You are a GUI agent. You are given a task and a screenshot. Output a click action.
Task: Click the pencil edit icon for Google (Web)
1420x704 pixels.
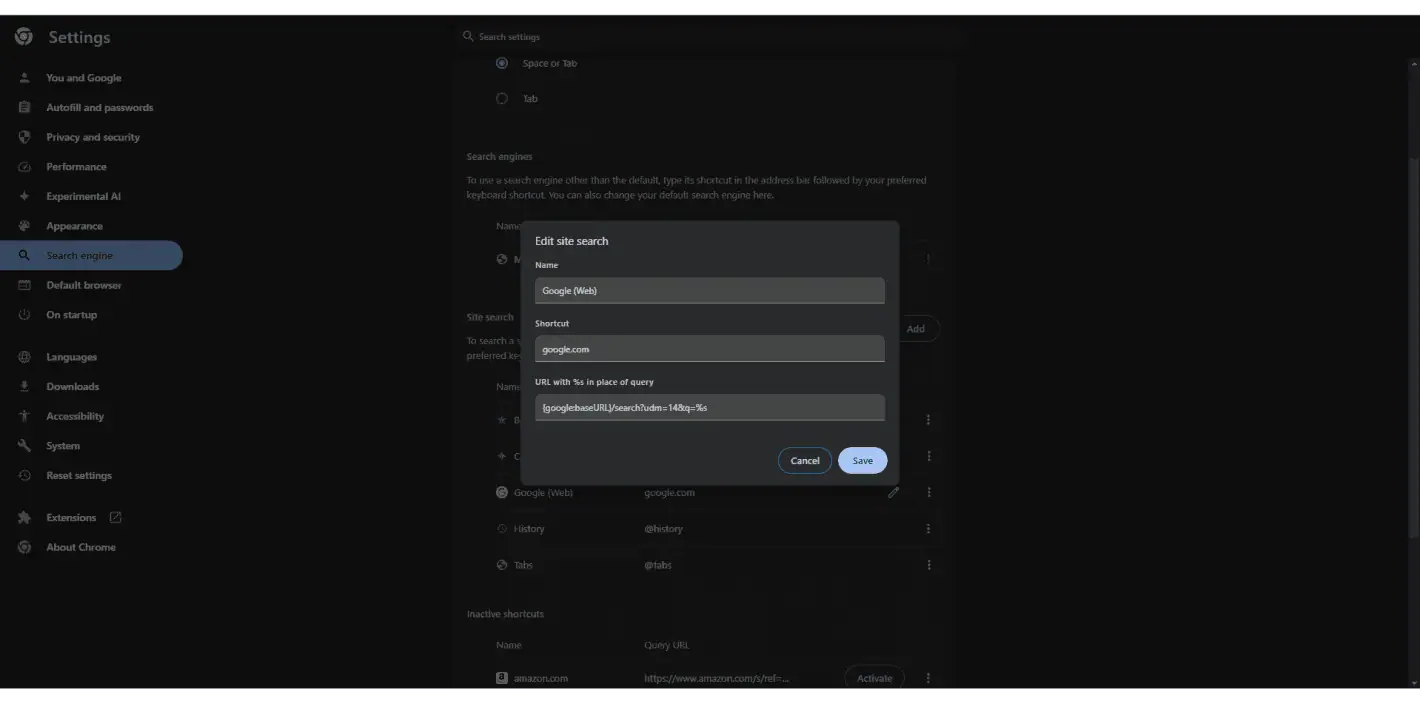(x=893, y=492)
